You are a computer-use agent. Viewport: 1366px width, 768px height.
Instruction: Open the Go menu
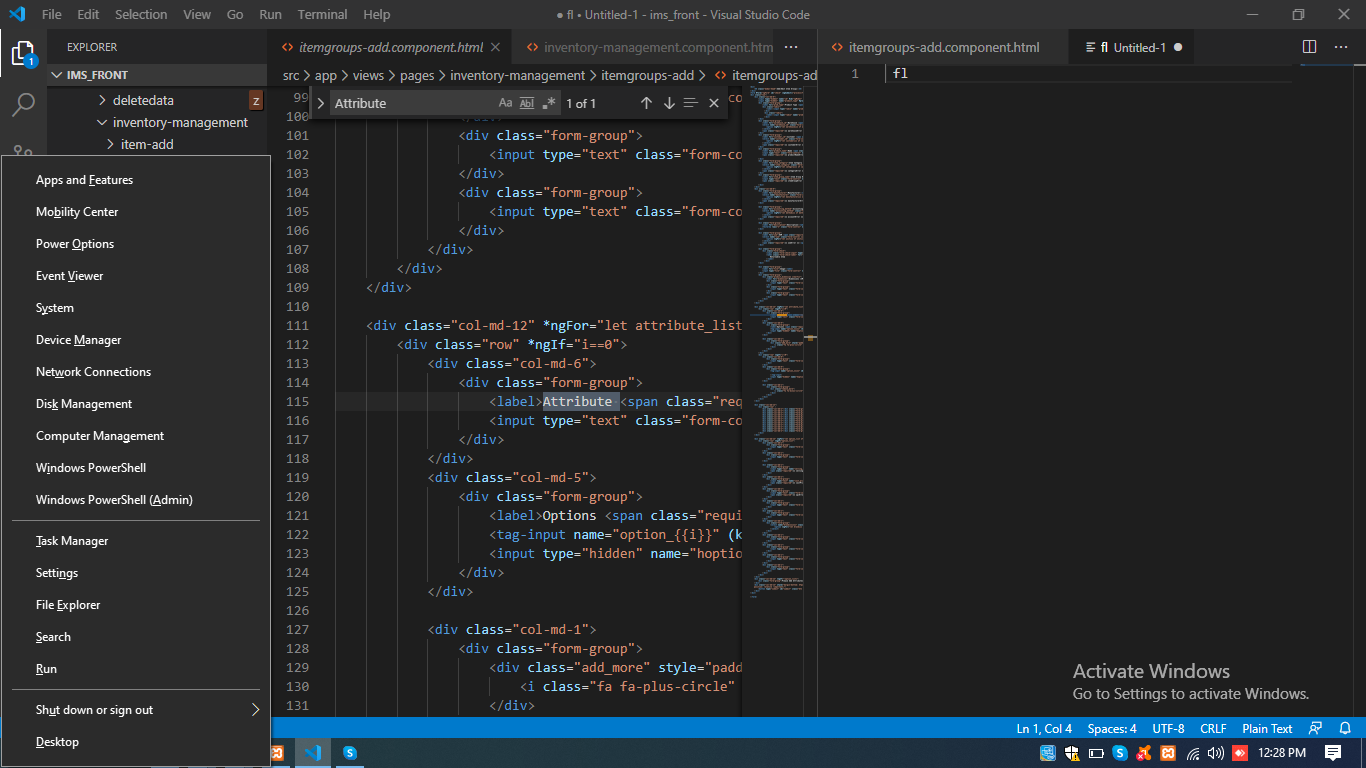(x=235, y=15)
